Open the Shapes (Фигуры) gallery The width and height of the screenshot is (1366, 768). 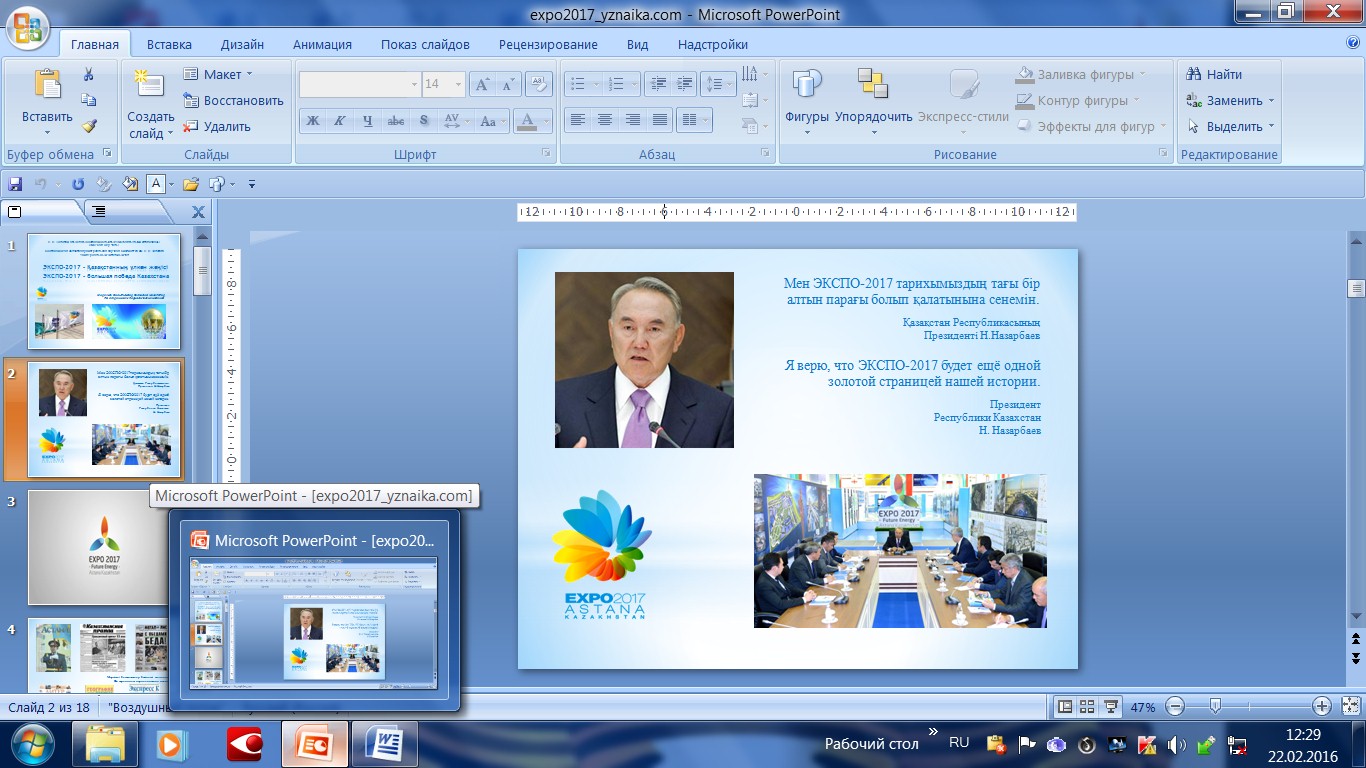[806, 100]
